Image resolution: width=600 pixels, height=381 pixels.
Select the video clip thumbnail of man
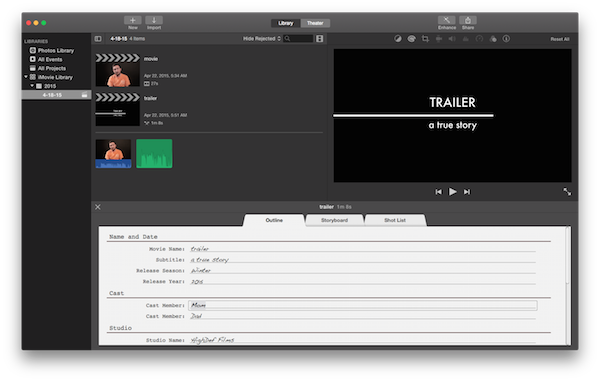coord(113,153)
